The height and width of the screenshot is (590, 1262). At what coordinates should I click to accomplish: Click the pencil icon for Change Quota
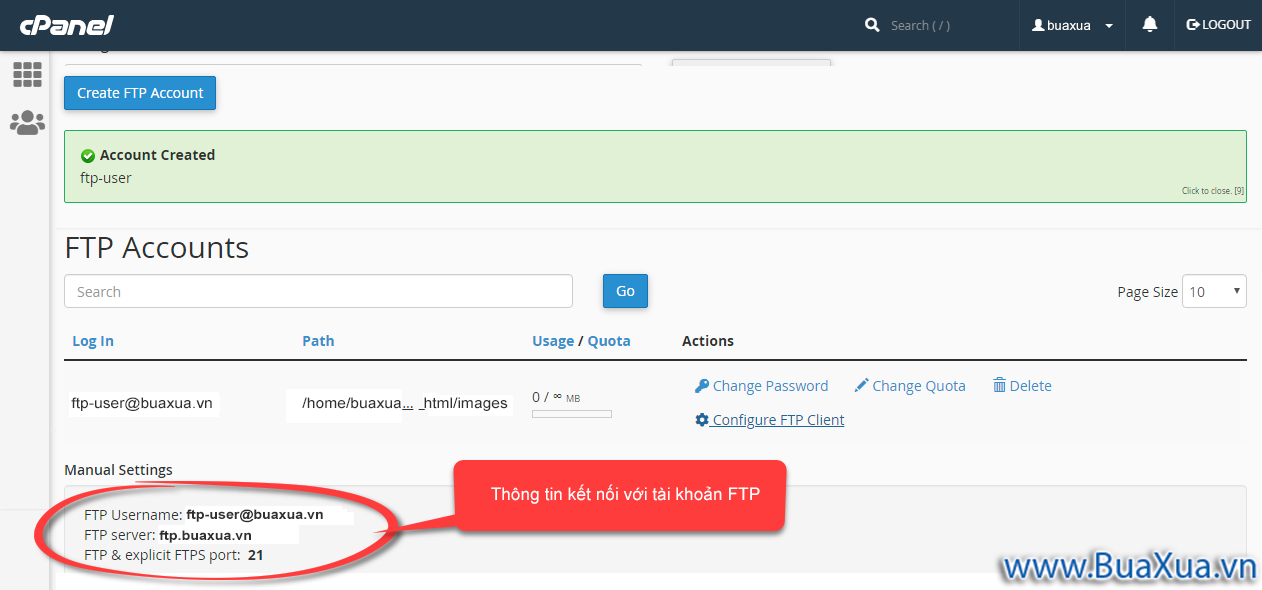861,386
